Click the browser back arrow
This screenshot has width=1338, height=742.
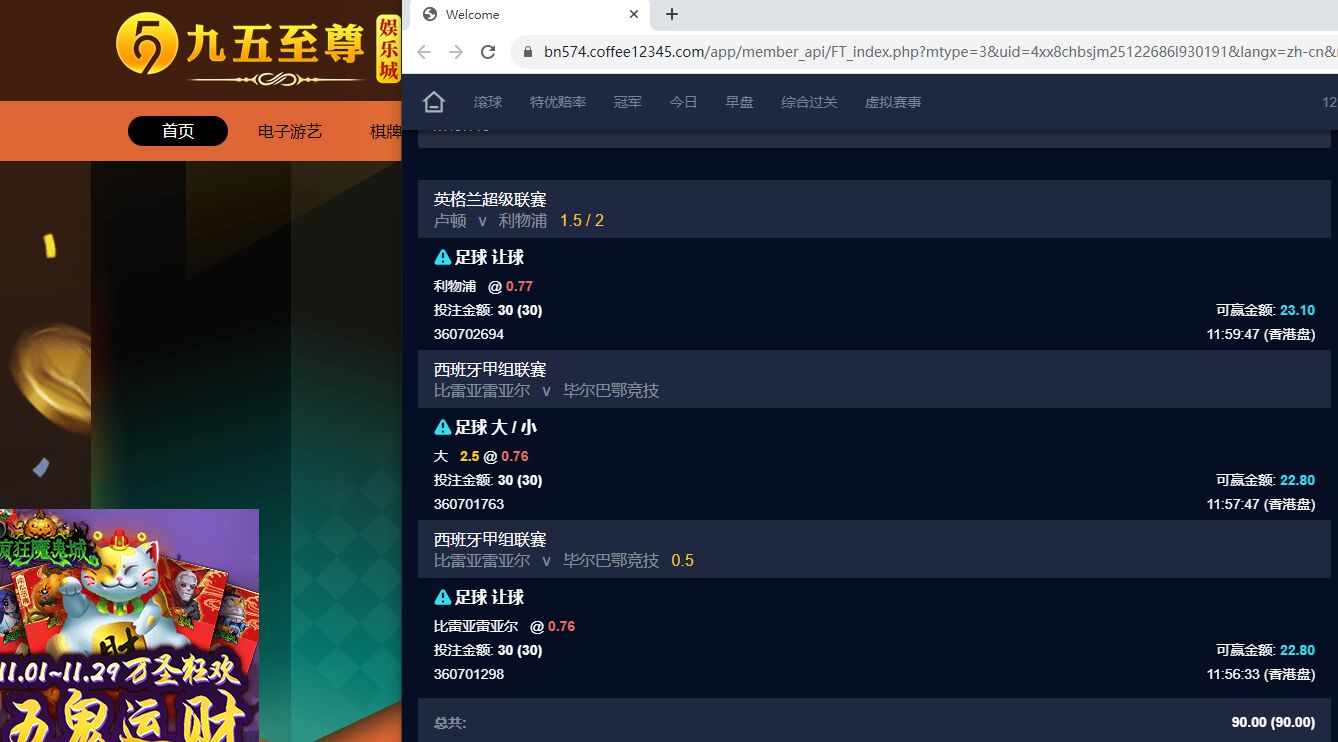pyautogui.click(x=424, y=52)
